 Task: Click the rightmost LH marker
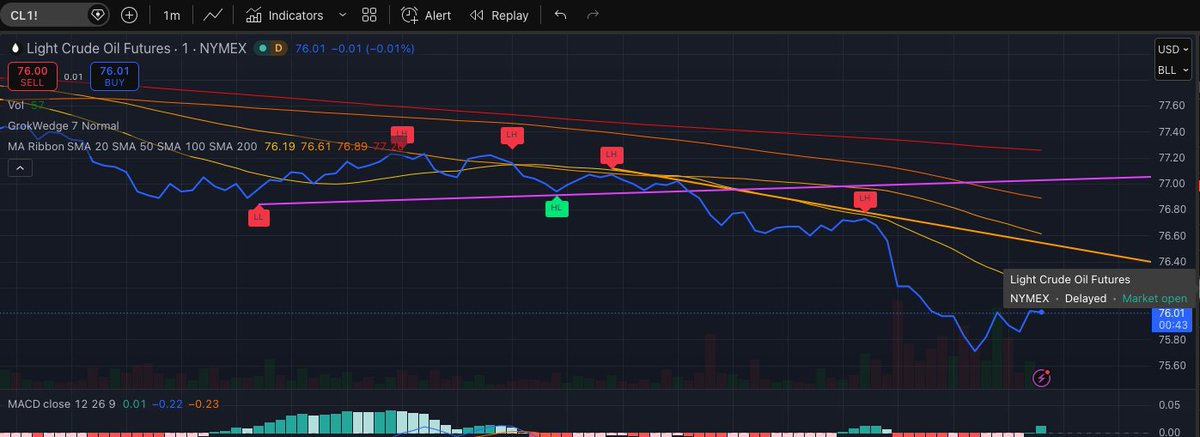866,199
